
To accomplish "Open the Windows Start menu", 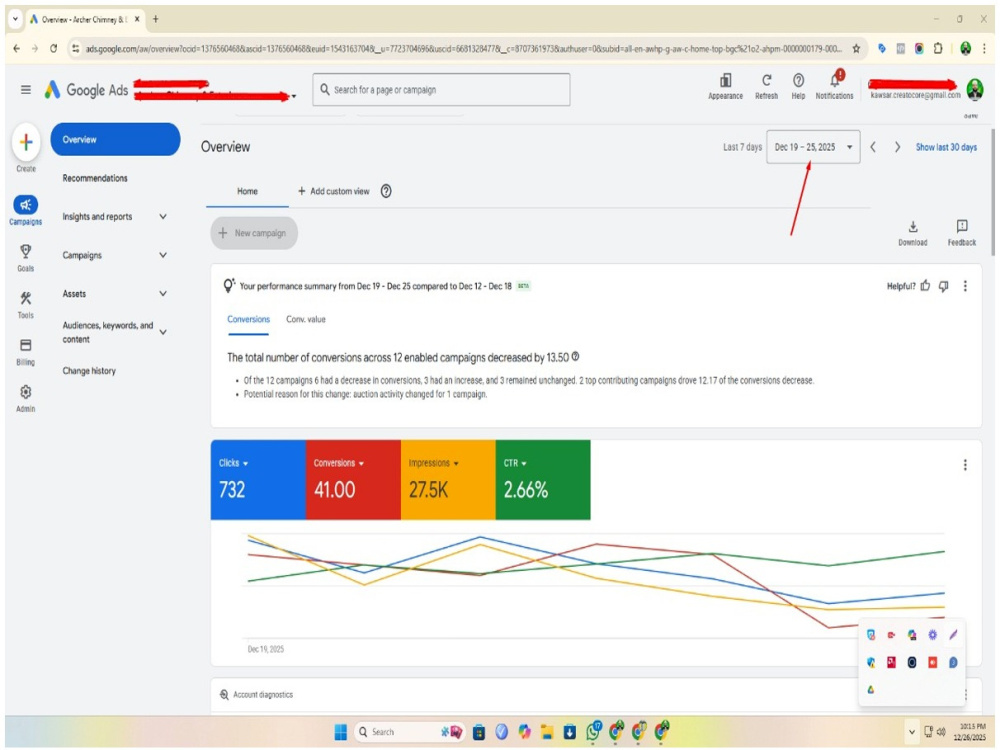I will 341,732.
